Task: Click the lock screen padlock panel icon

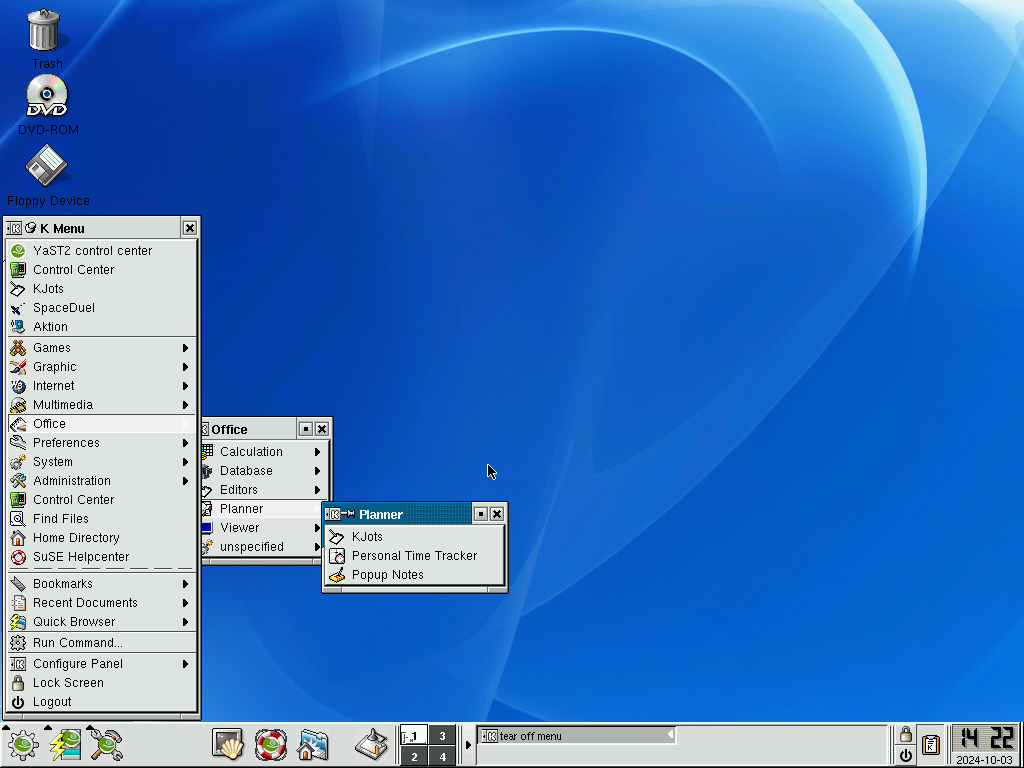Action: click(905, 734)
